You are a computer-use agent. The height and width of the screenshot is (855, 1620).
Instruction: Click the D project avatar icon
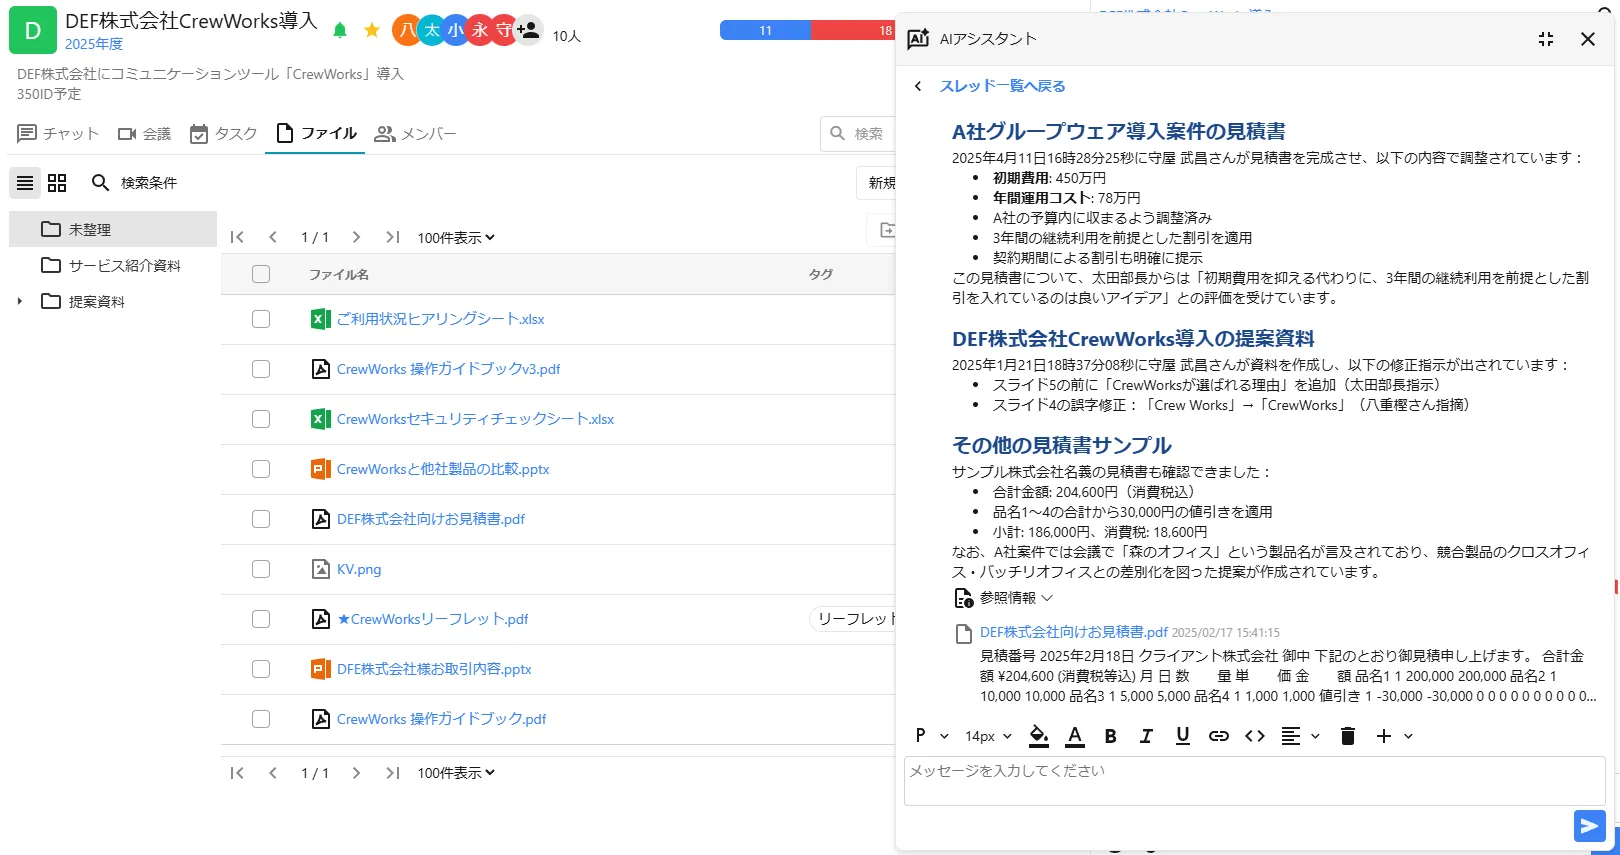[33, 31]
